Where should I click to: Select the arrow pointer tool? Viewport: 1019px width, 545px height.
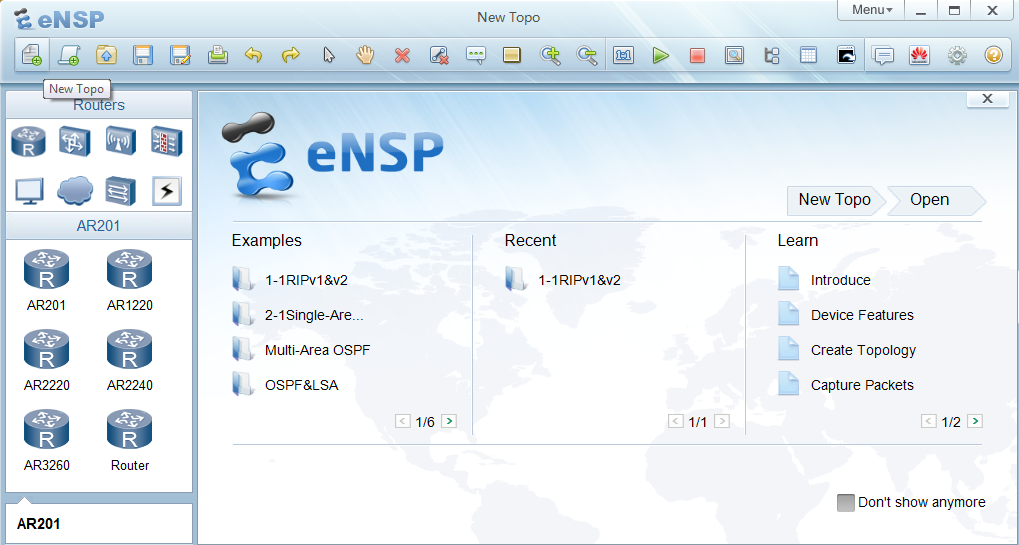coord(328,55)
